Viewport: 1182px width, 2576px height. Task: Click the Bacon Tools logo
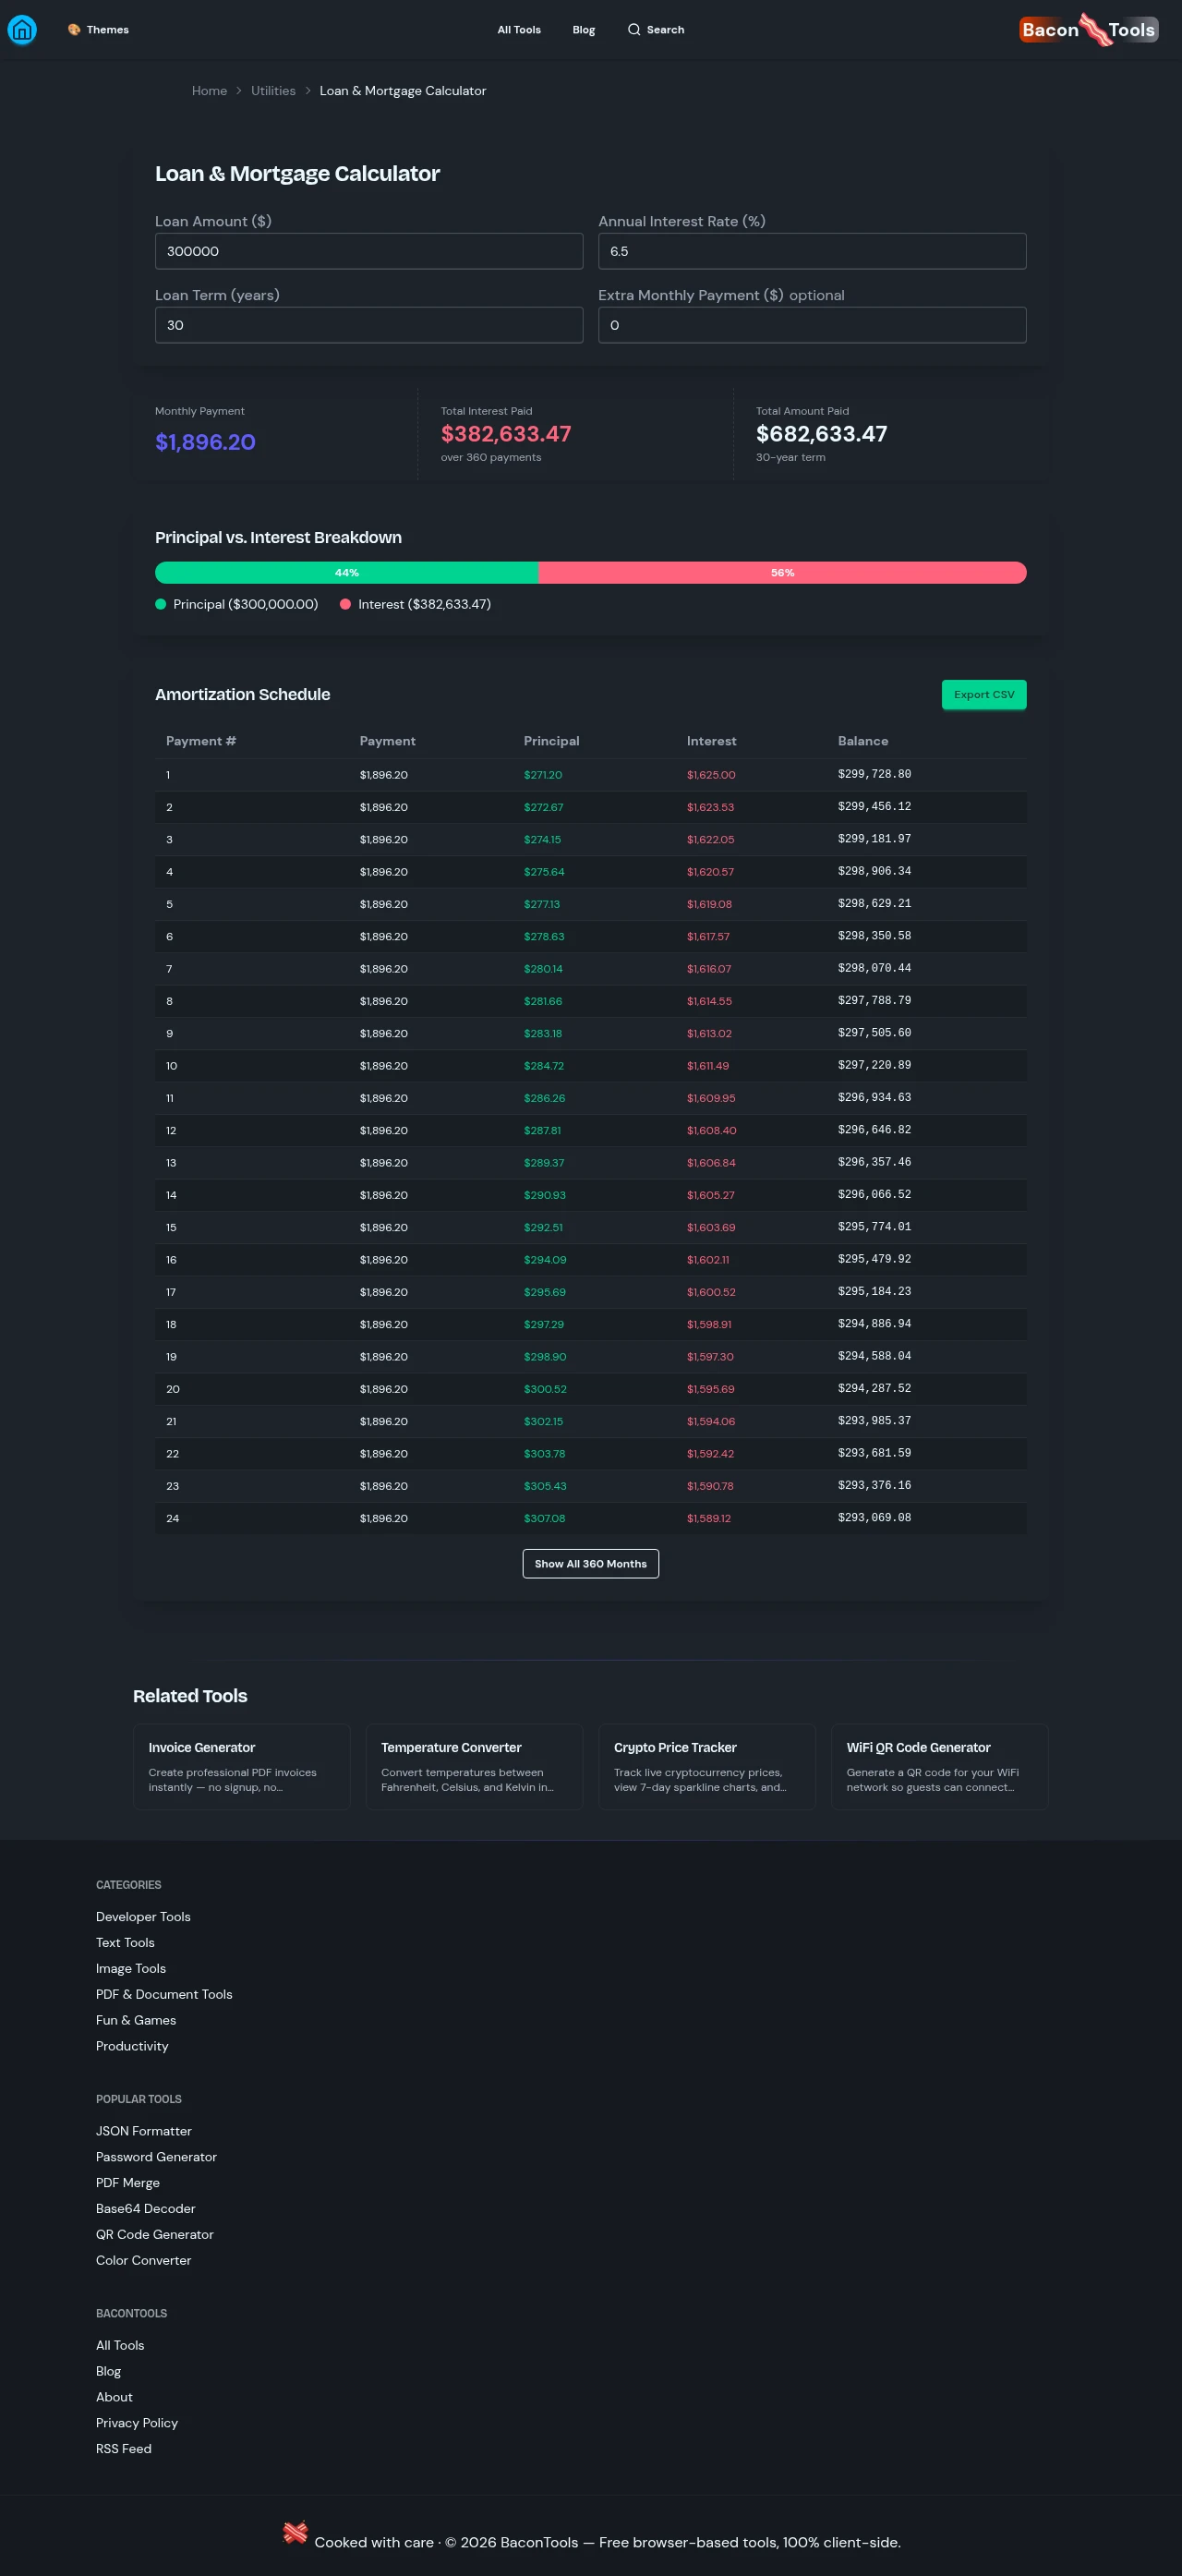point(1088,30)
